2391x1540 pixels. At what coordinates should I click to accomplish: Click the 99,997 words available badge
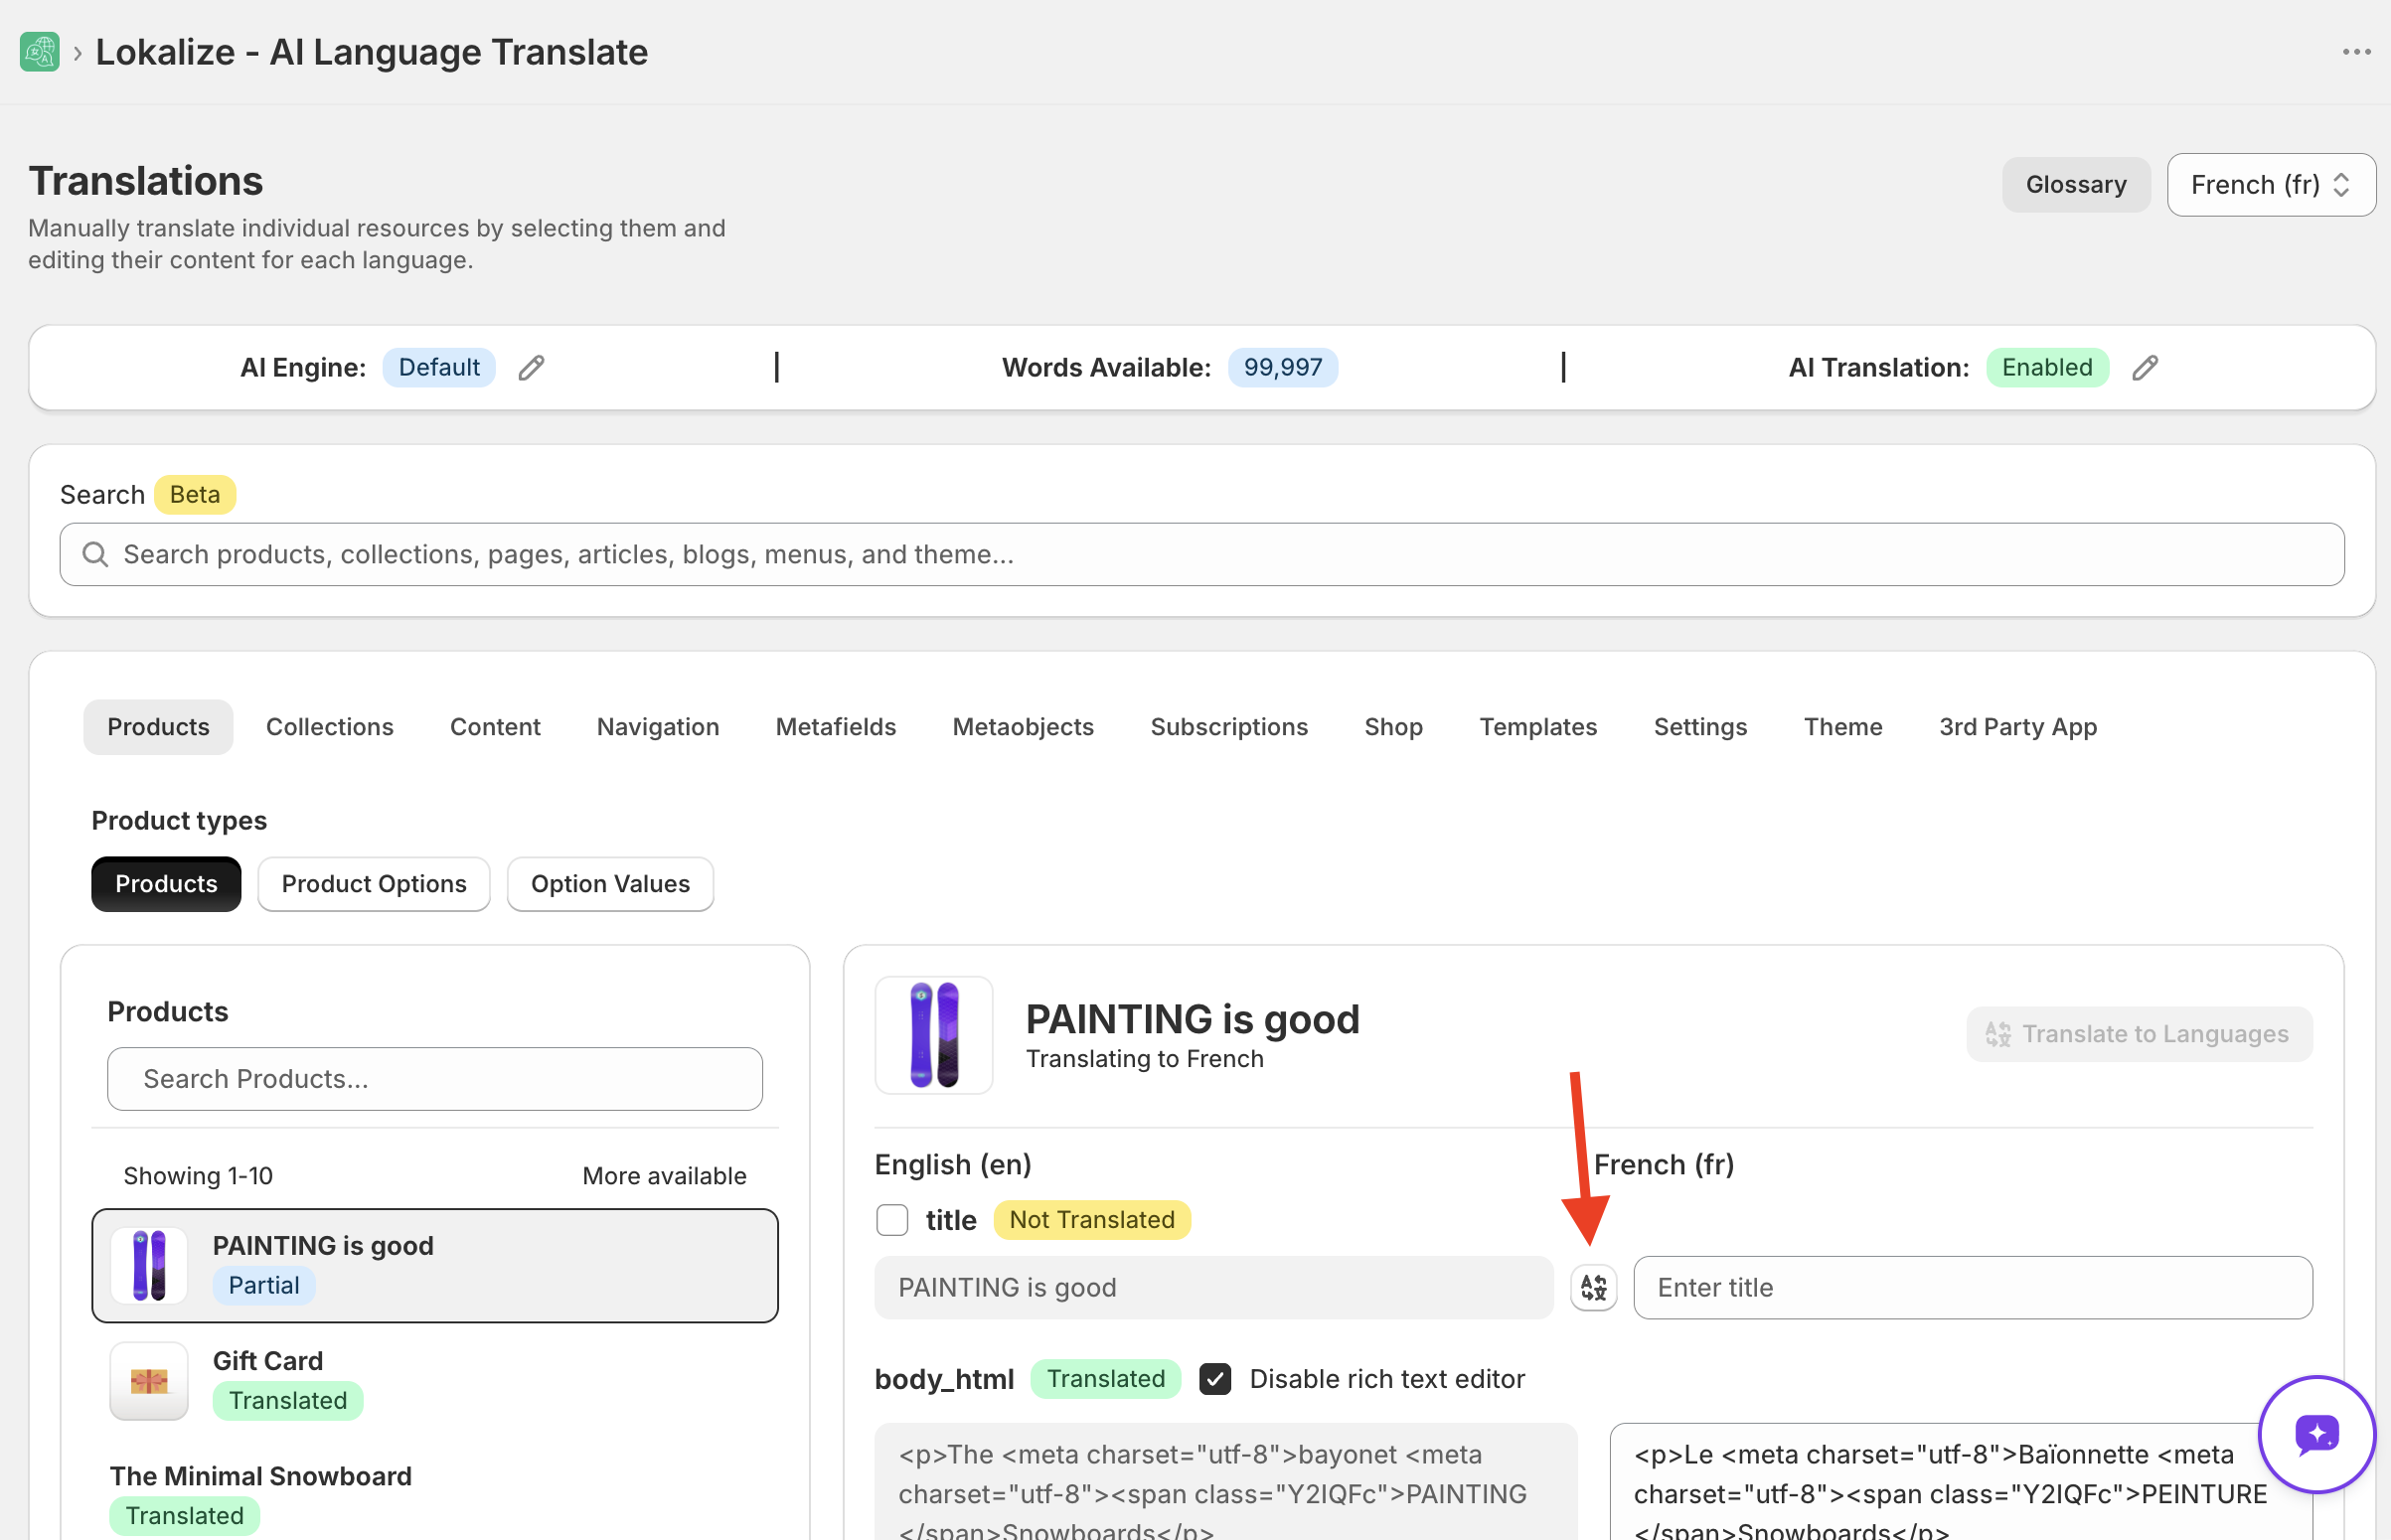click(1282, 368)
